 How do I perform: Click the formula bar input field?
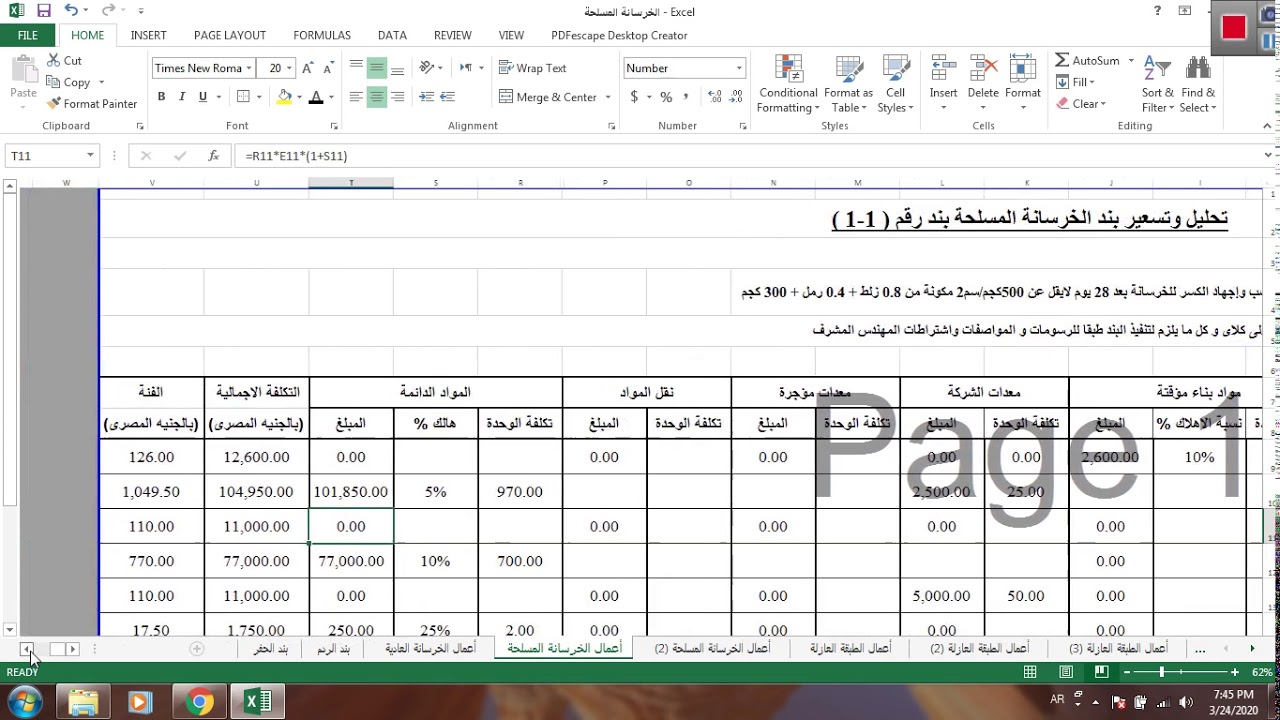(x=748, y=156)
